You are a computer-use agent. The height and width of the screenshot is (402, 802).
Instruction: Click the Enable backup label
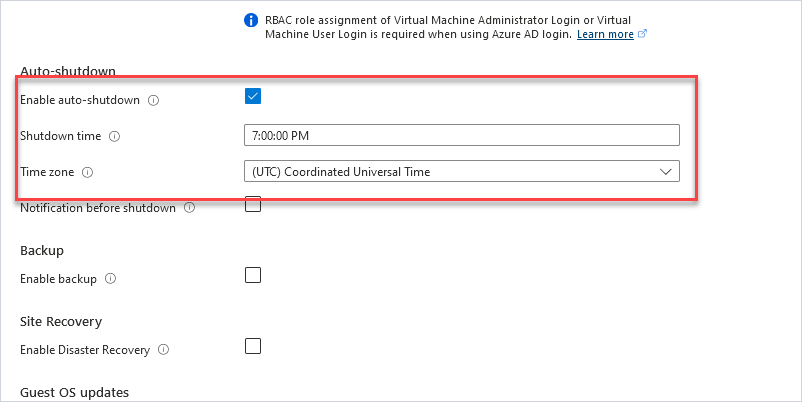58,279
